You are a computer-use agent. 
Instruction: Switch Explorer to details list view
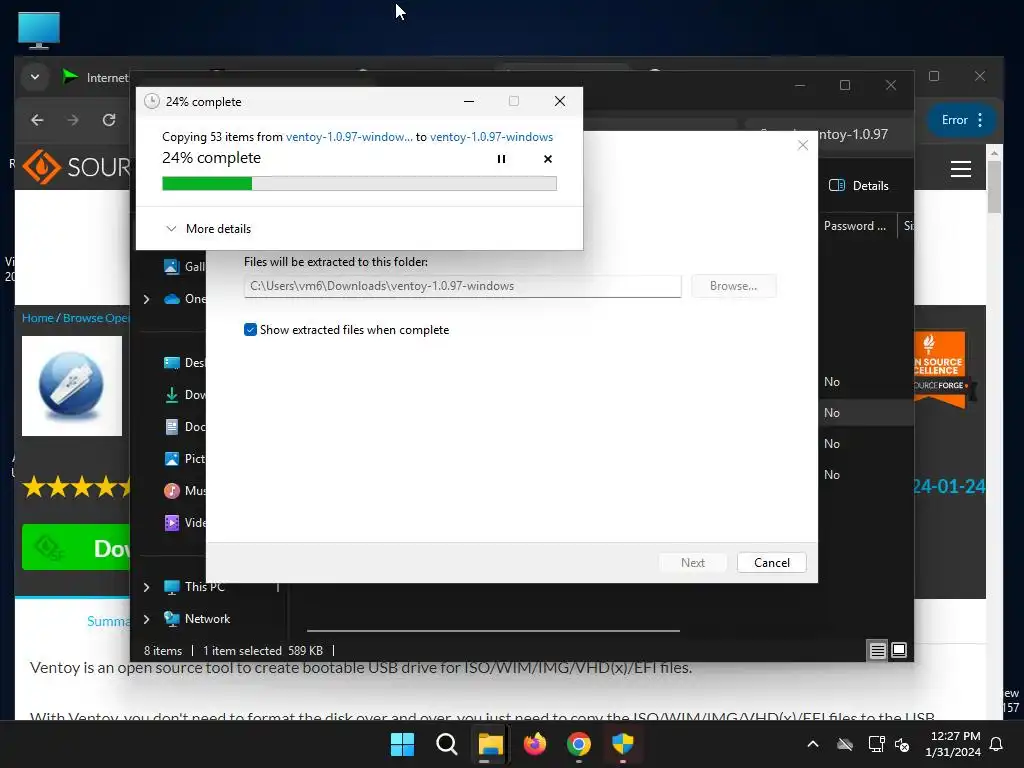tap(878, 650)
